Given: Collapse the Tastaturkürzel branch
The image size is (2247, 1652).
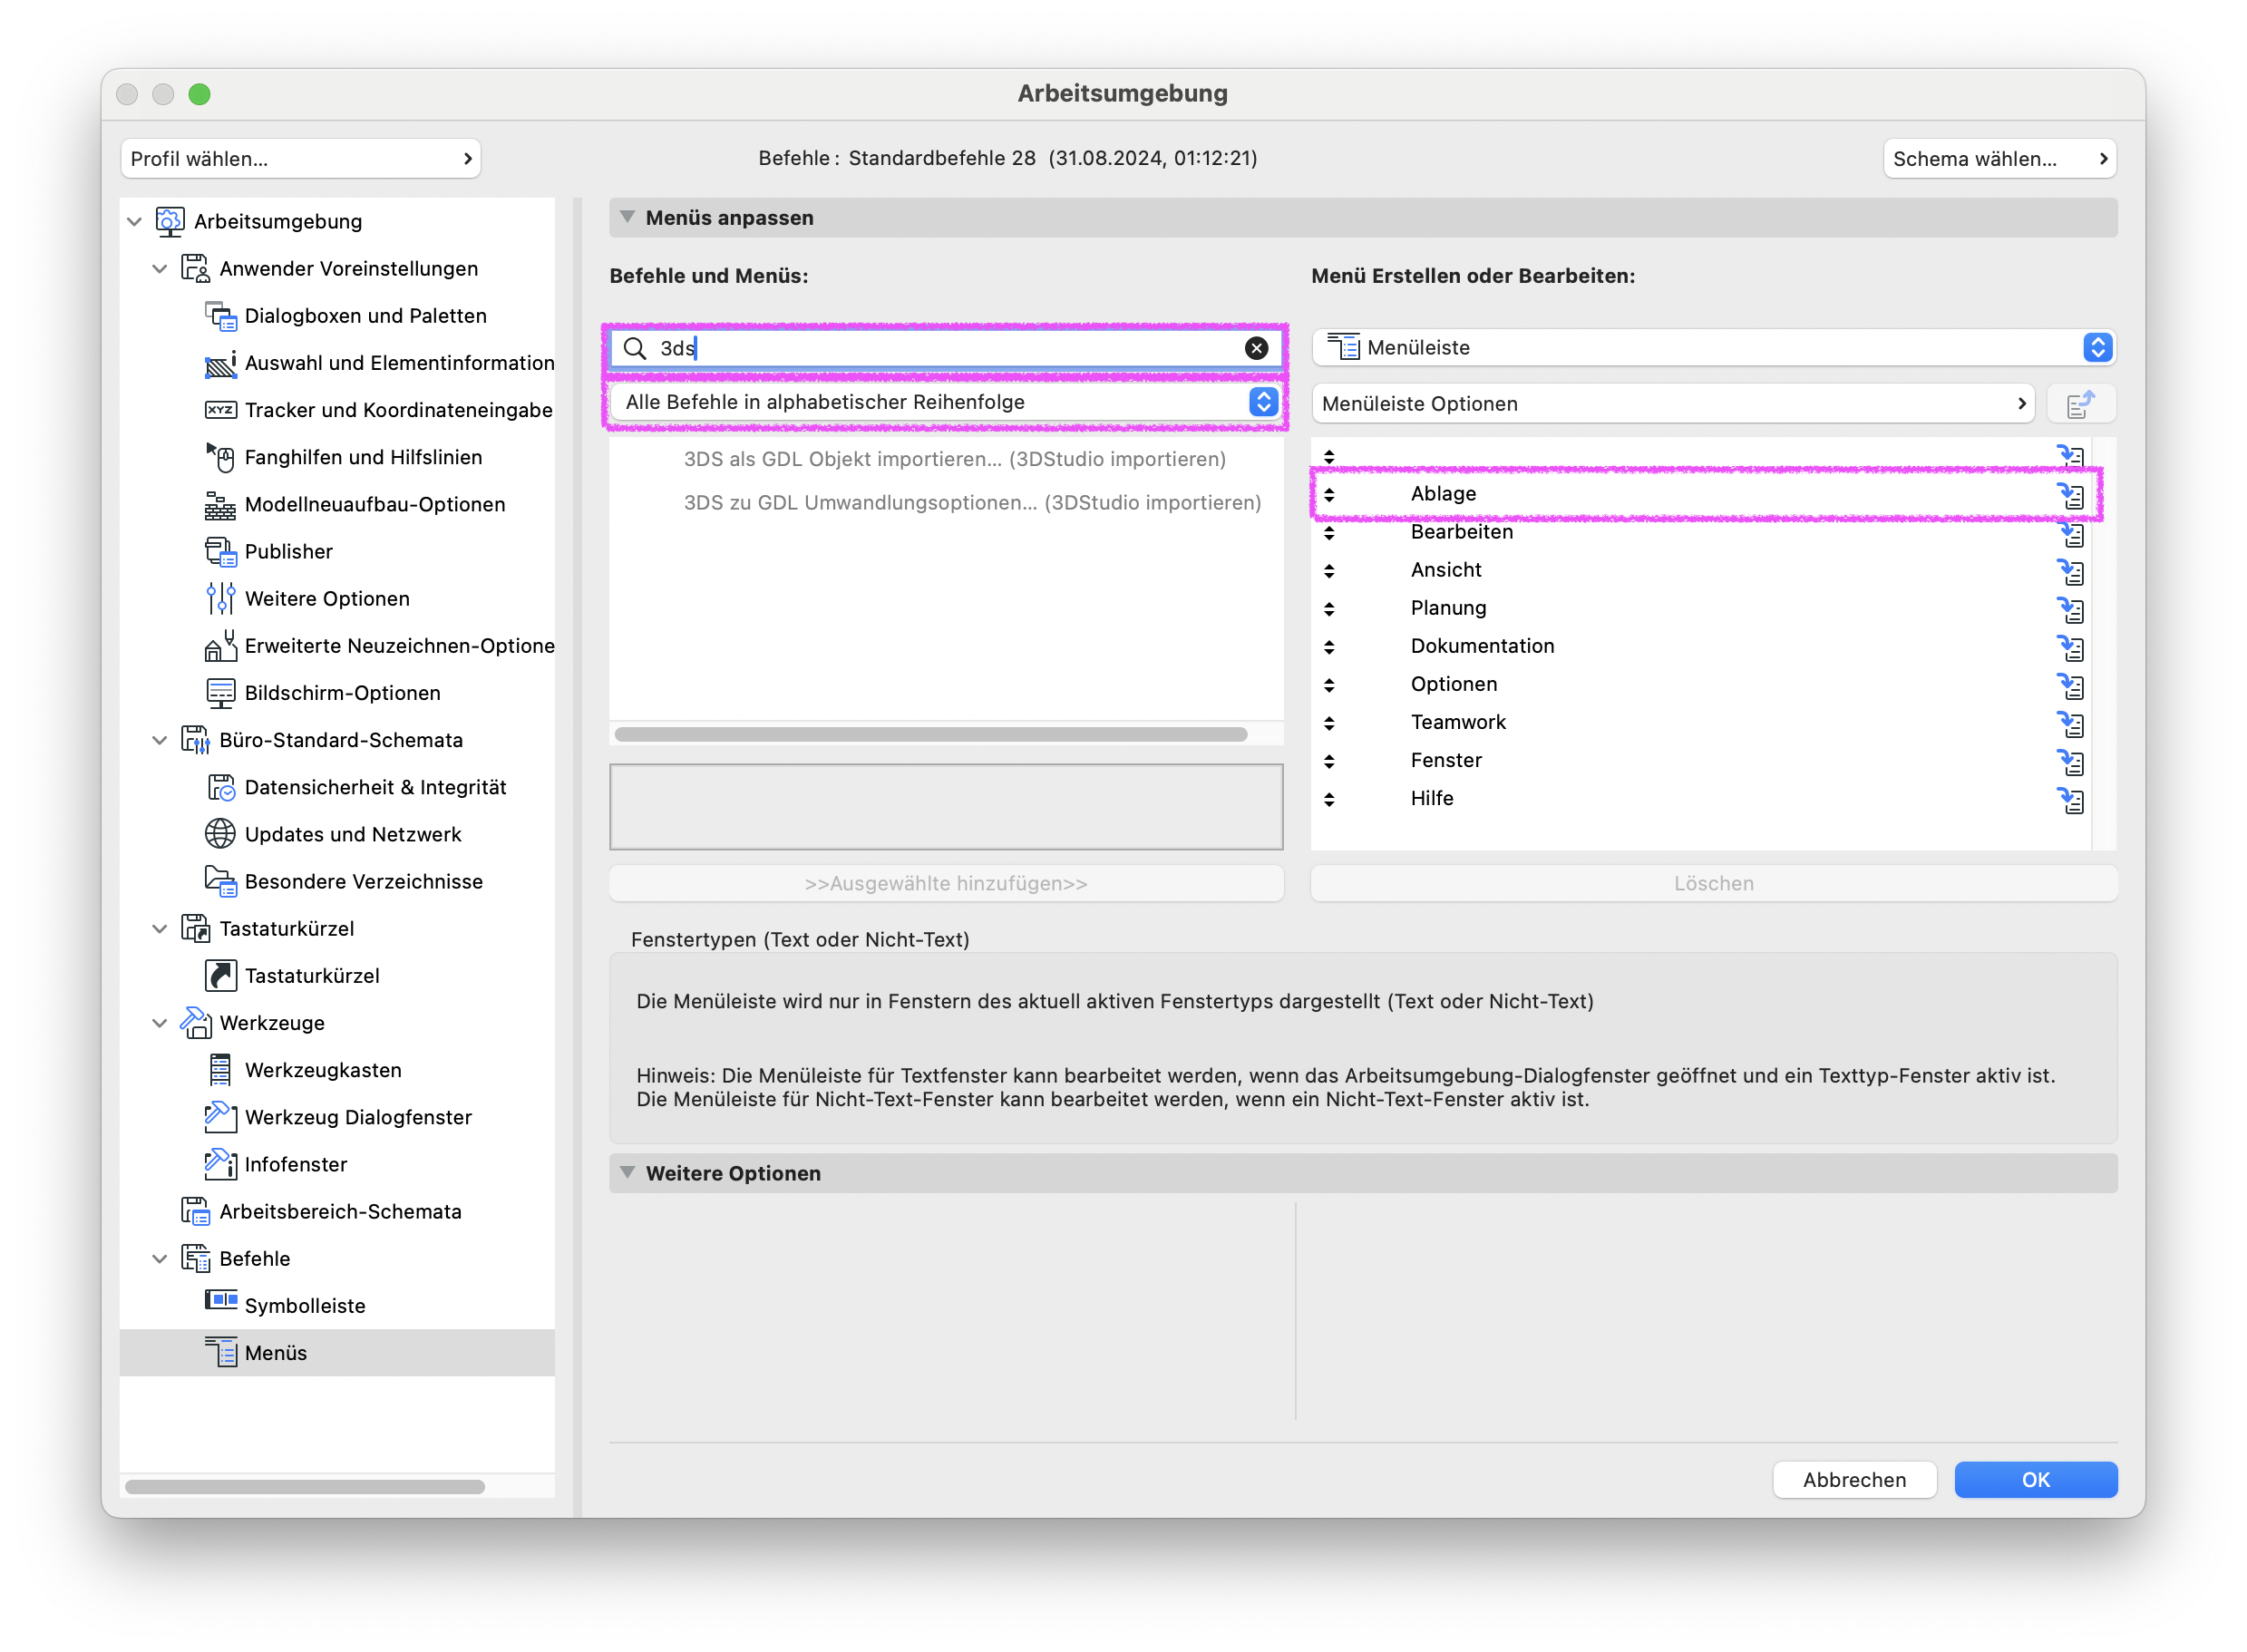Looking at the screenshot, I should tap(159, 929).
